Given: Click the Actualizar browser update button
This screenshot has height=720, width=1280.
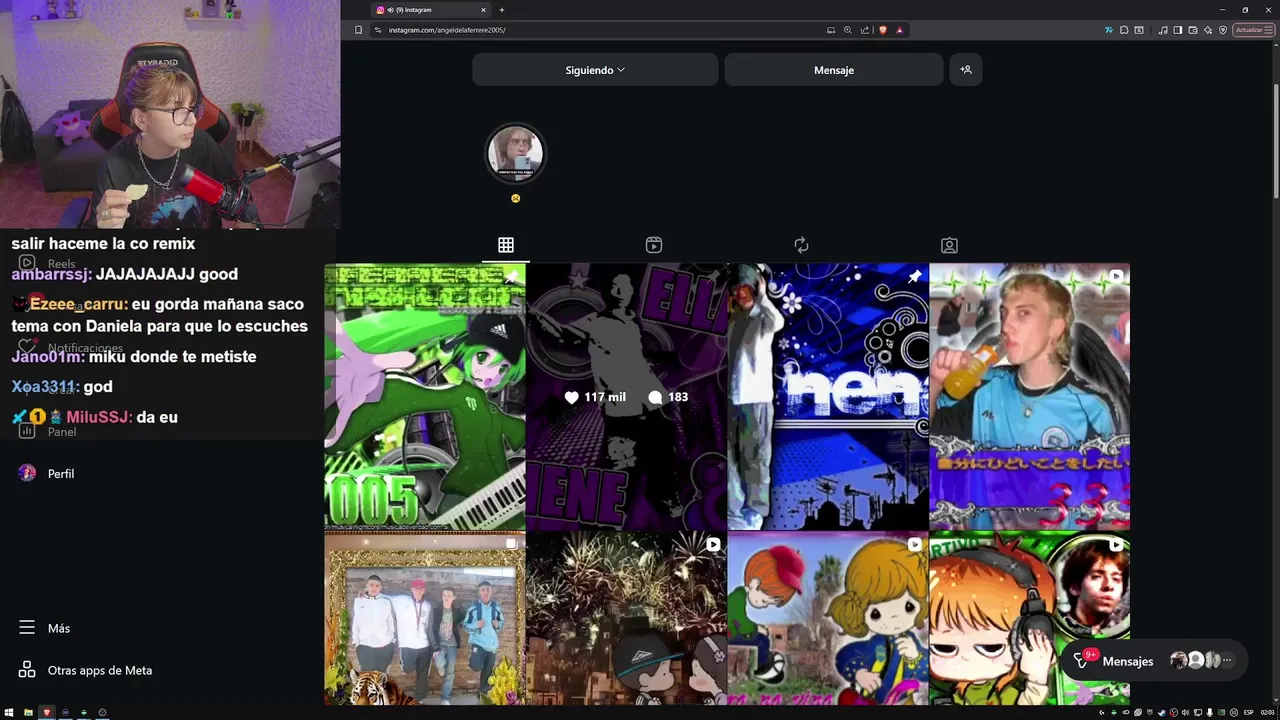Looking at the screenshot, I should point(1254,30).
